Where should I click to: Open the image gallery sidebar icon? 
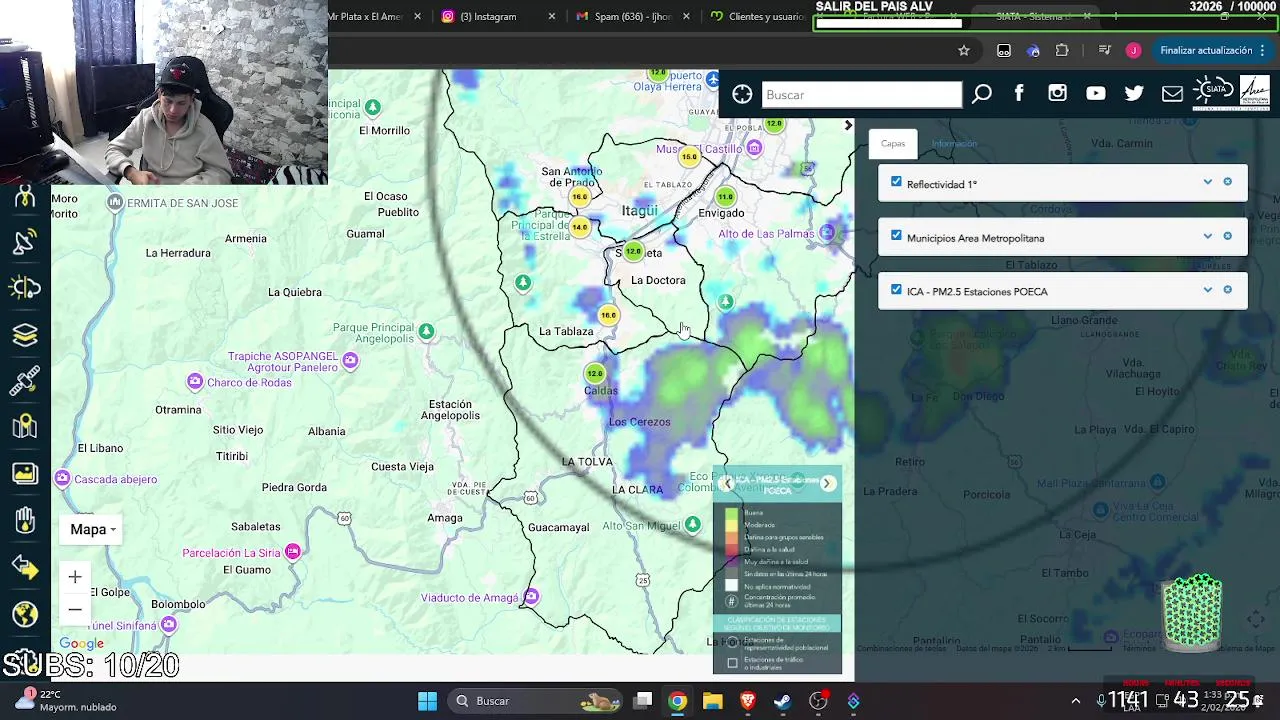(x=25, y=473)
